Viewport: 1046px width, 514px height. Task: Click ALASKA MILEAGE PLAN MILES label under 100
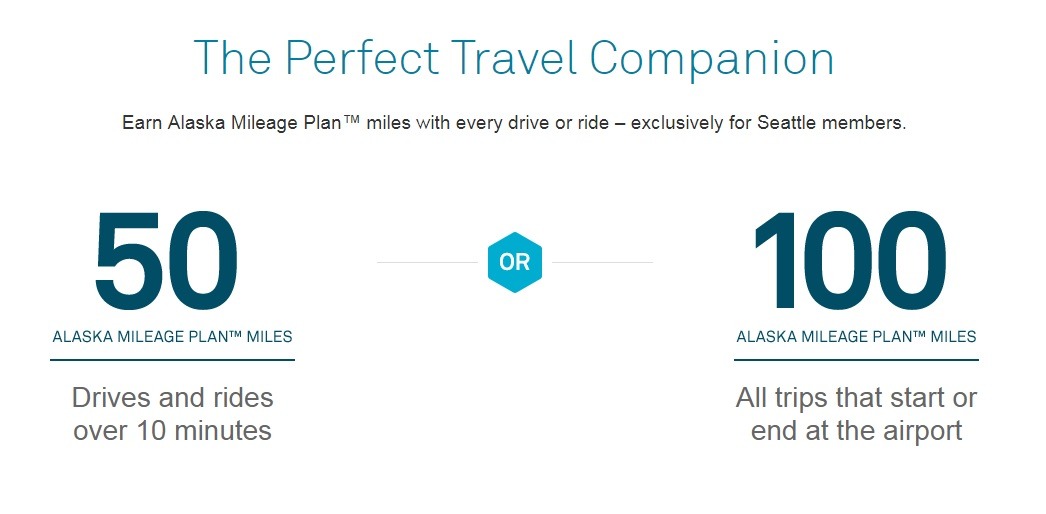click(x=856, y=337)
